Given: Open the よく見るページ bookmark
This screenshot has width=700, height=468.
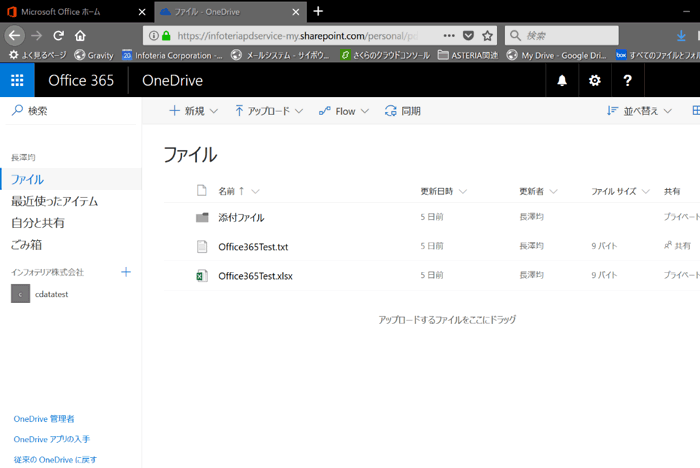Looking at the screenshot, I should [38, 55].
